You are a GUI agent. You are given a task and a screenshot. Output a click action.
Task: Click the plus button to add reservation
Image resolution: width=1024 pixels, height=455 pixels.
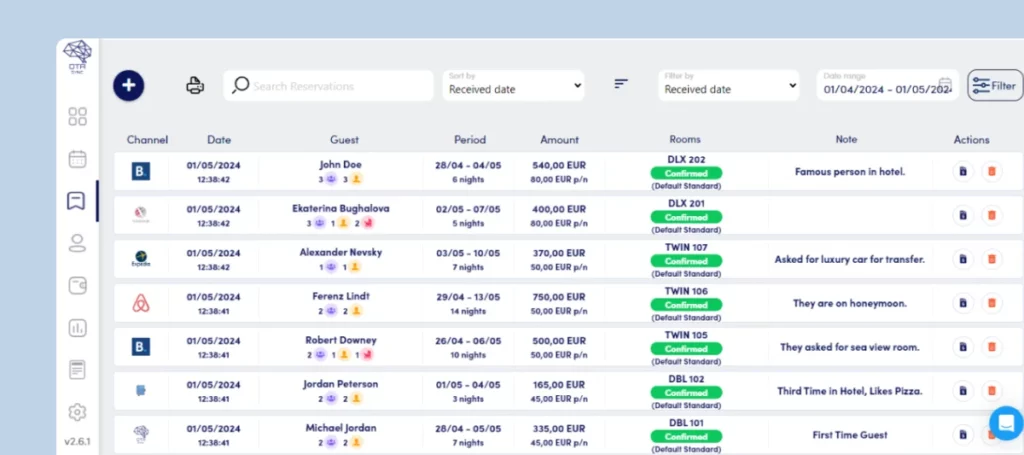pos(129,86)
